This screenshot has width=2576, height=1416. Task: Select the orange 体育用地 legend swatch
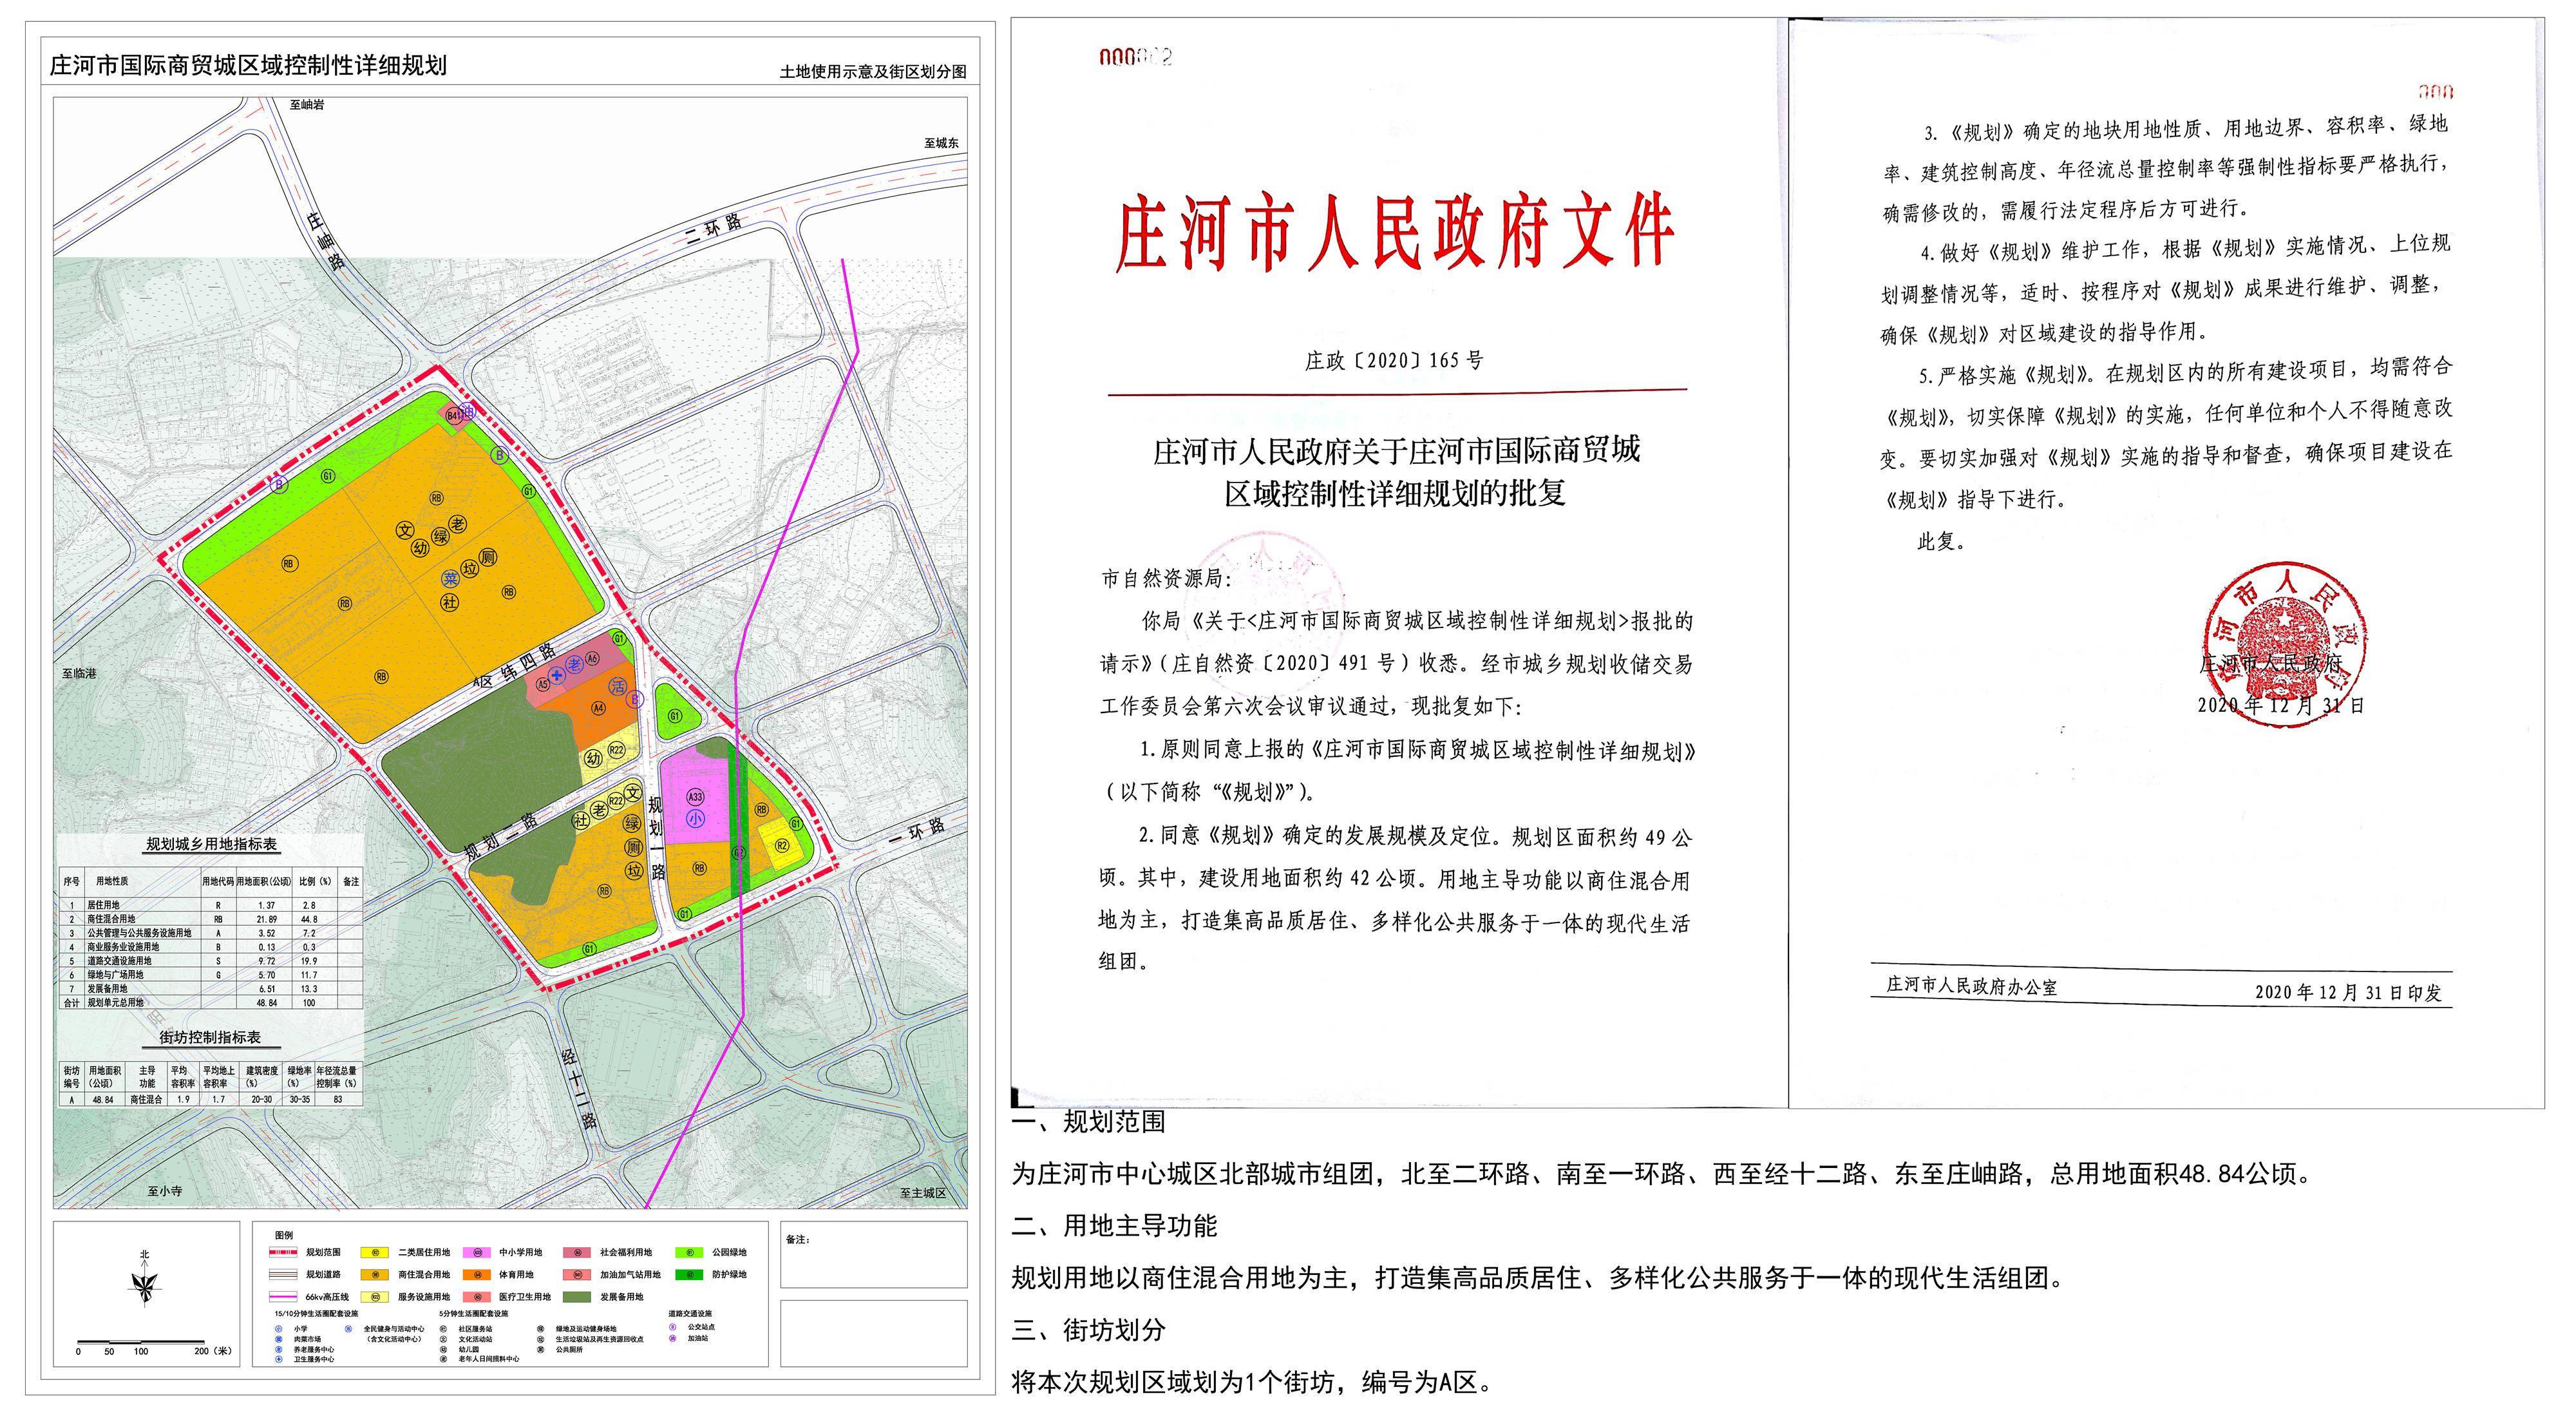(x=477, y=1275)
